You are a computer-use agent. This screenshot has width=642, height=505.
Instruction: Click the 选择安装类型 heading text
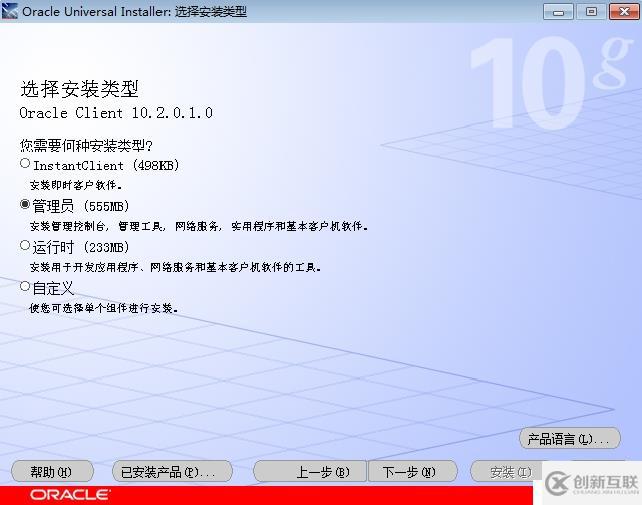point(79,89)
